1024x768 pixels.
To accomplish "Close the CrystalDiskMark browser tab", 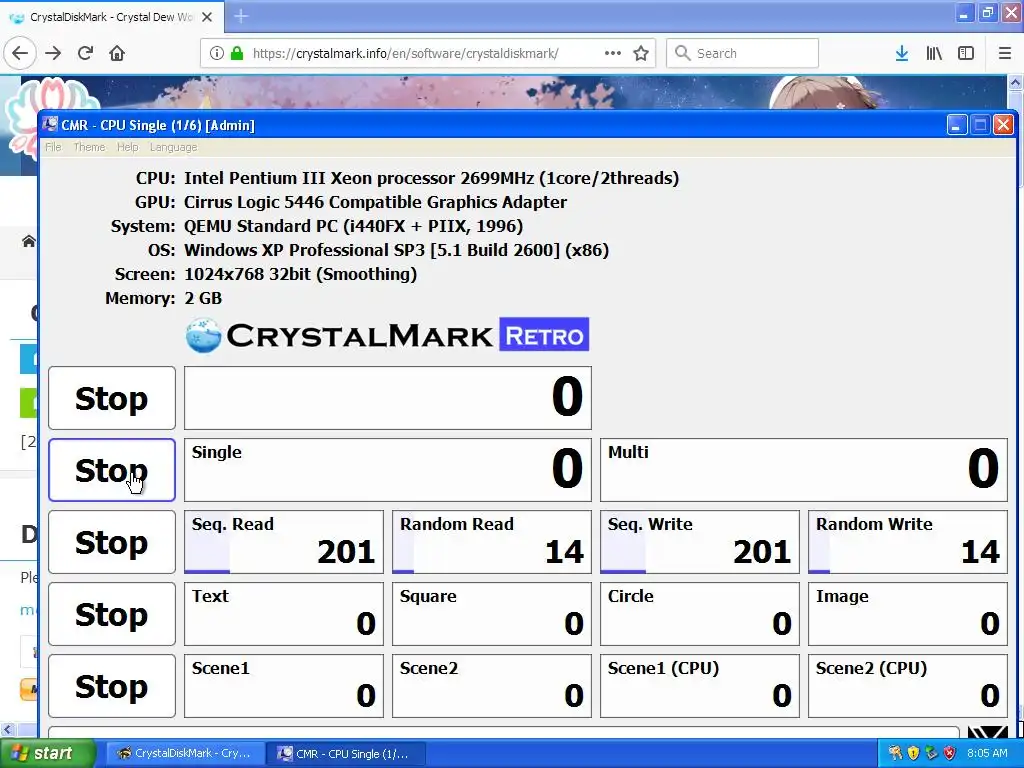I will pyautogui.click(x=207, y=17).
